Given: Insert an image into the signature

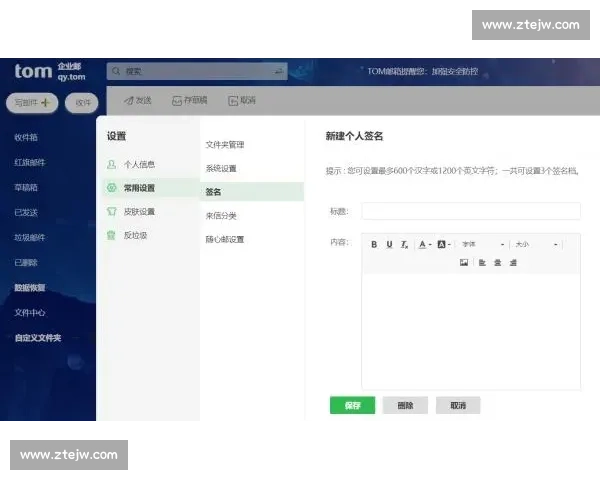Looking at the screenshot, I should pyautogui.click(x=464, y=263).
